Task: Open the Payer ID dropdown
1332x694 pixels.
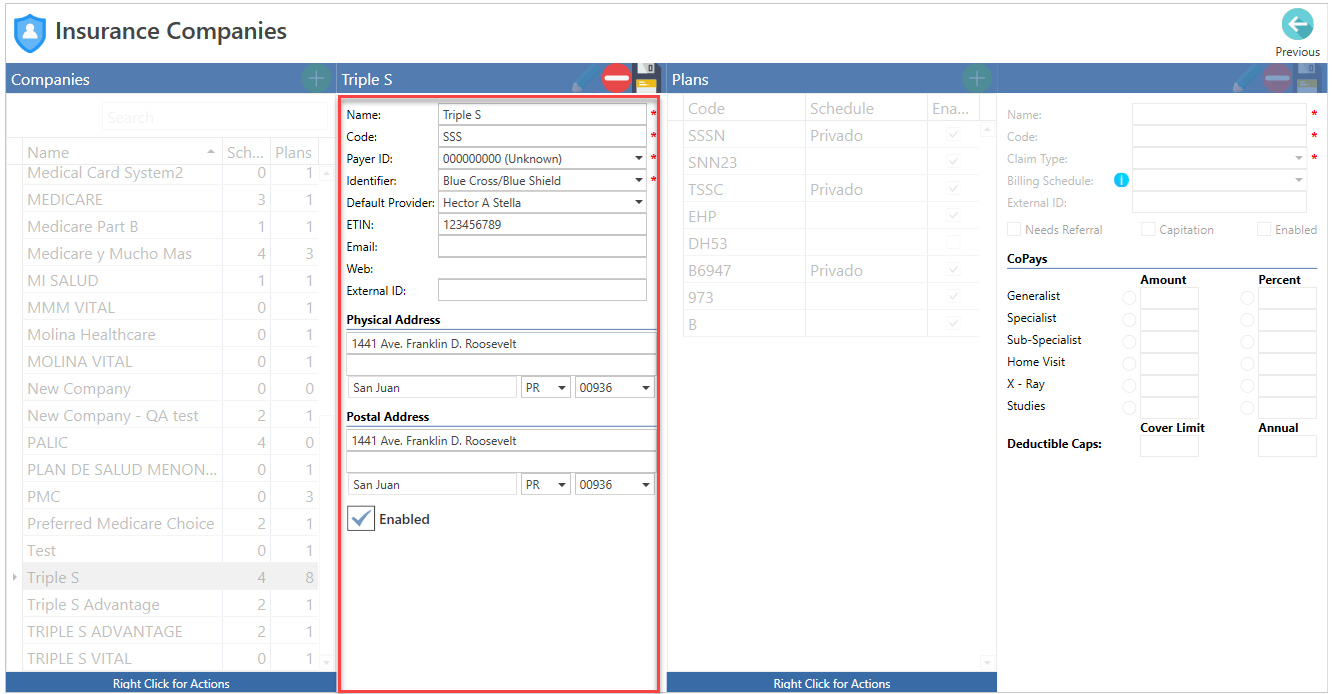Action: click(x=639, y=158)
